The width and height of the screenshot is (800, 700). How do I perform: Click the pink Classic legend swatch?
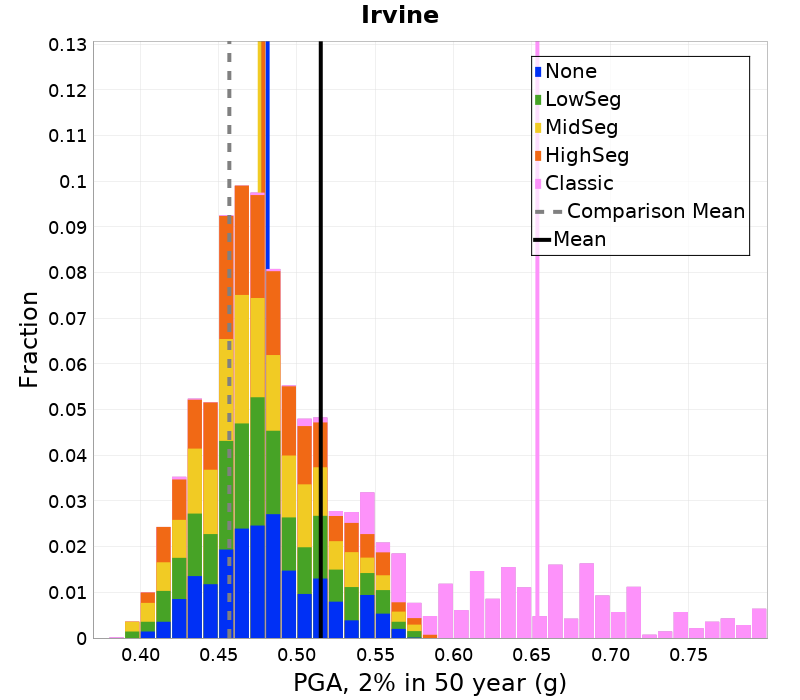[x=538, y=184]
